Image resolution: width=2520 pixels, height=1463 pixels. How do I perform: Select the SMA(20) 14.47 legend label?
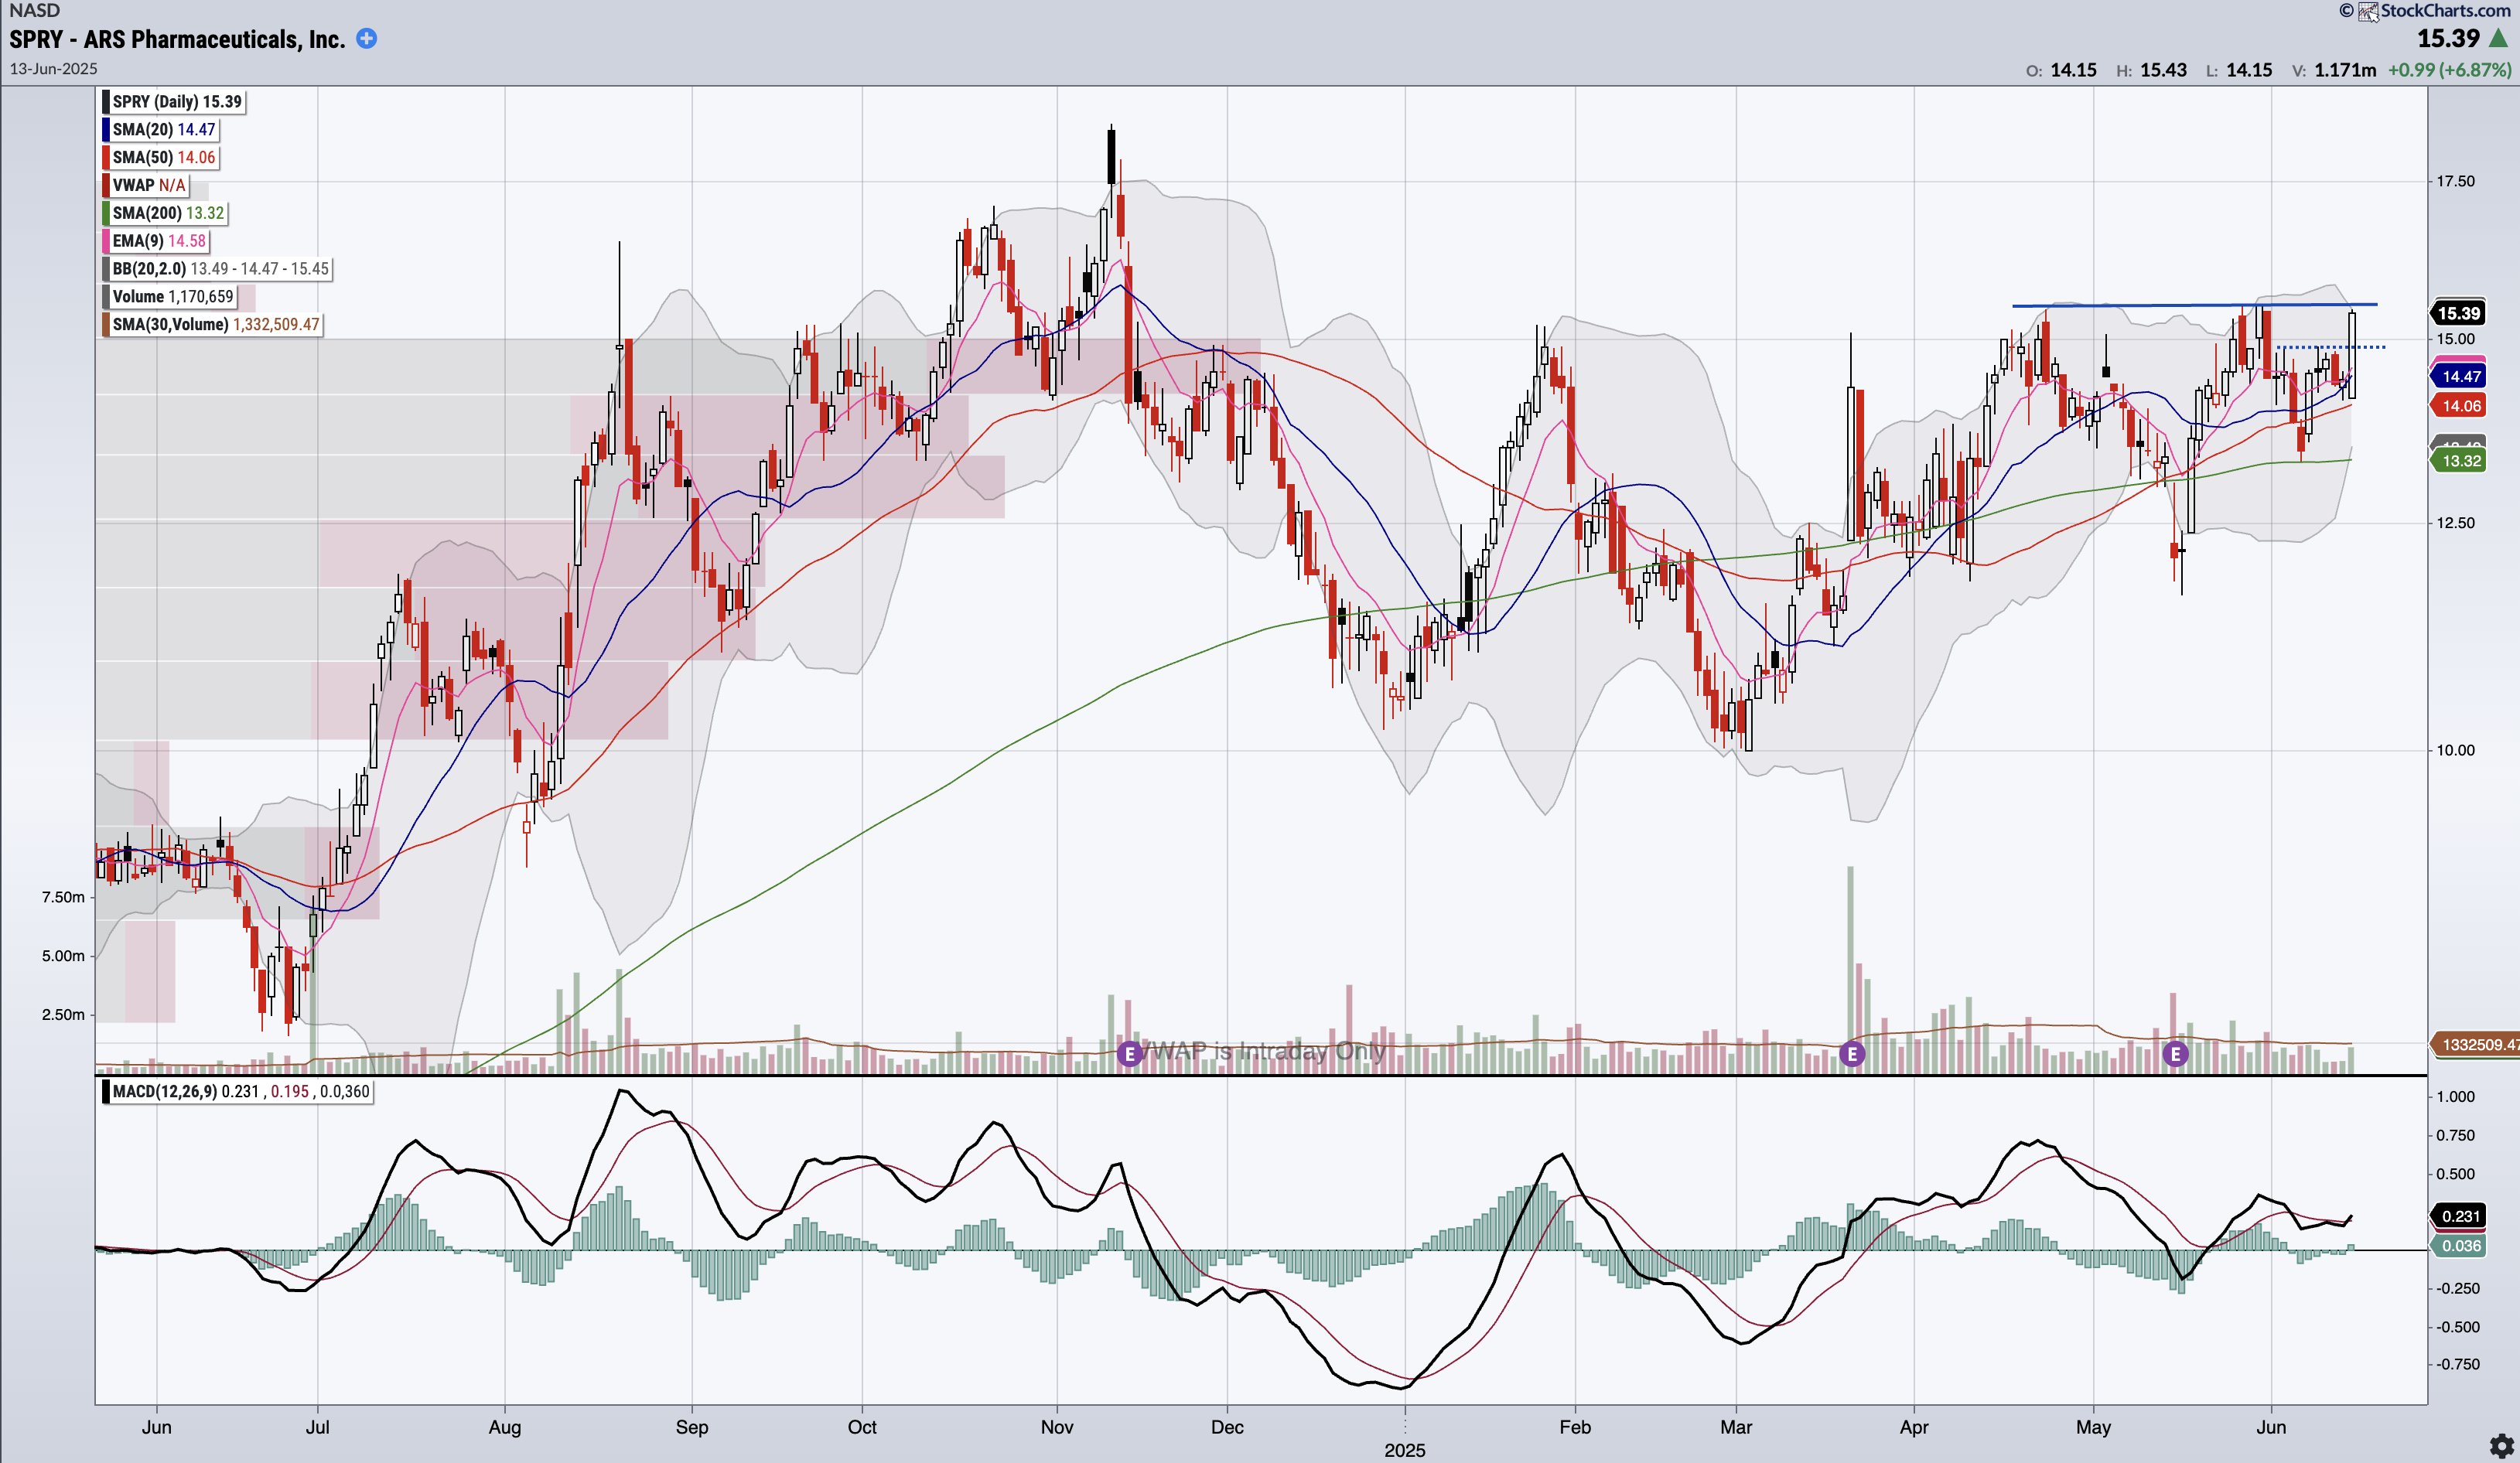[x=160, y=130]
